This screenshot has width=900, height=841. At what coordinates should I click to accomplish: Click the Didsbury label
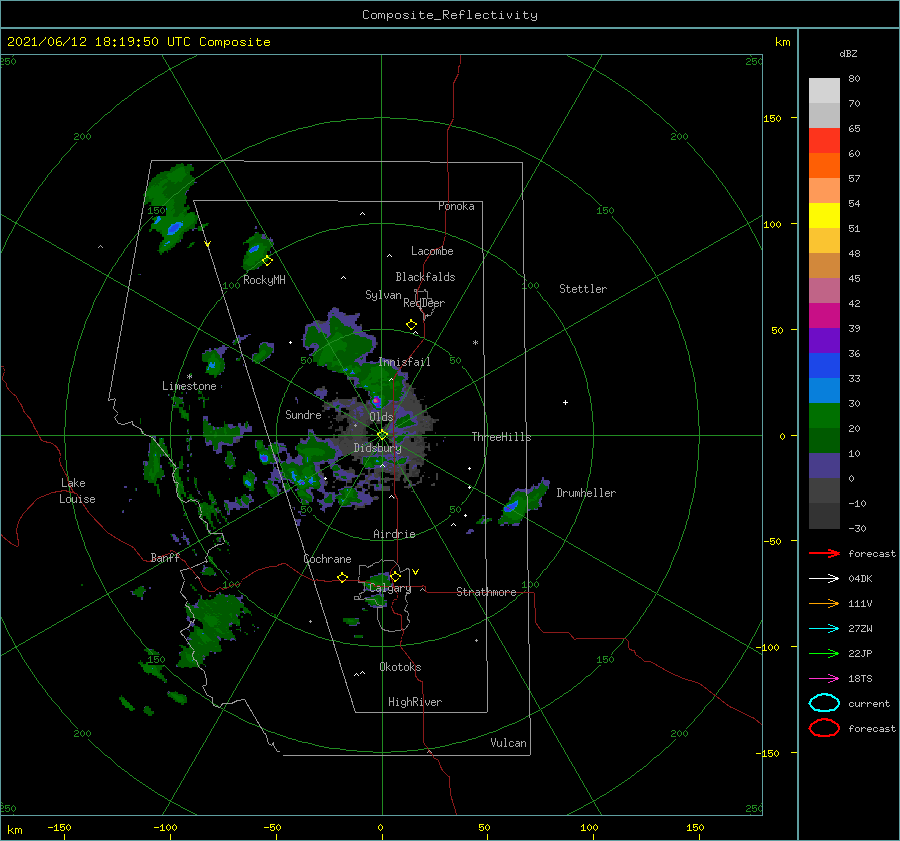pyautogui.click(x=377, y=448)
